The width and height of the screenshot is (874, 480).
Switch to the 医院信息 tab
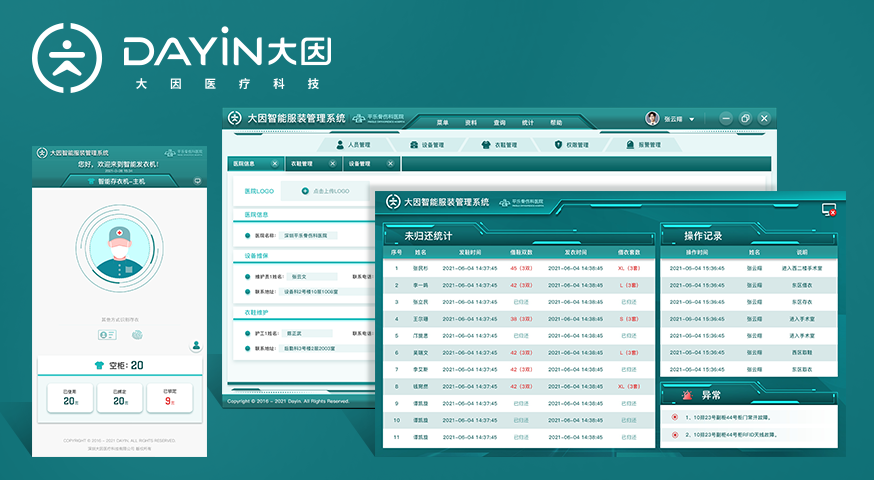pos(246,163)
